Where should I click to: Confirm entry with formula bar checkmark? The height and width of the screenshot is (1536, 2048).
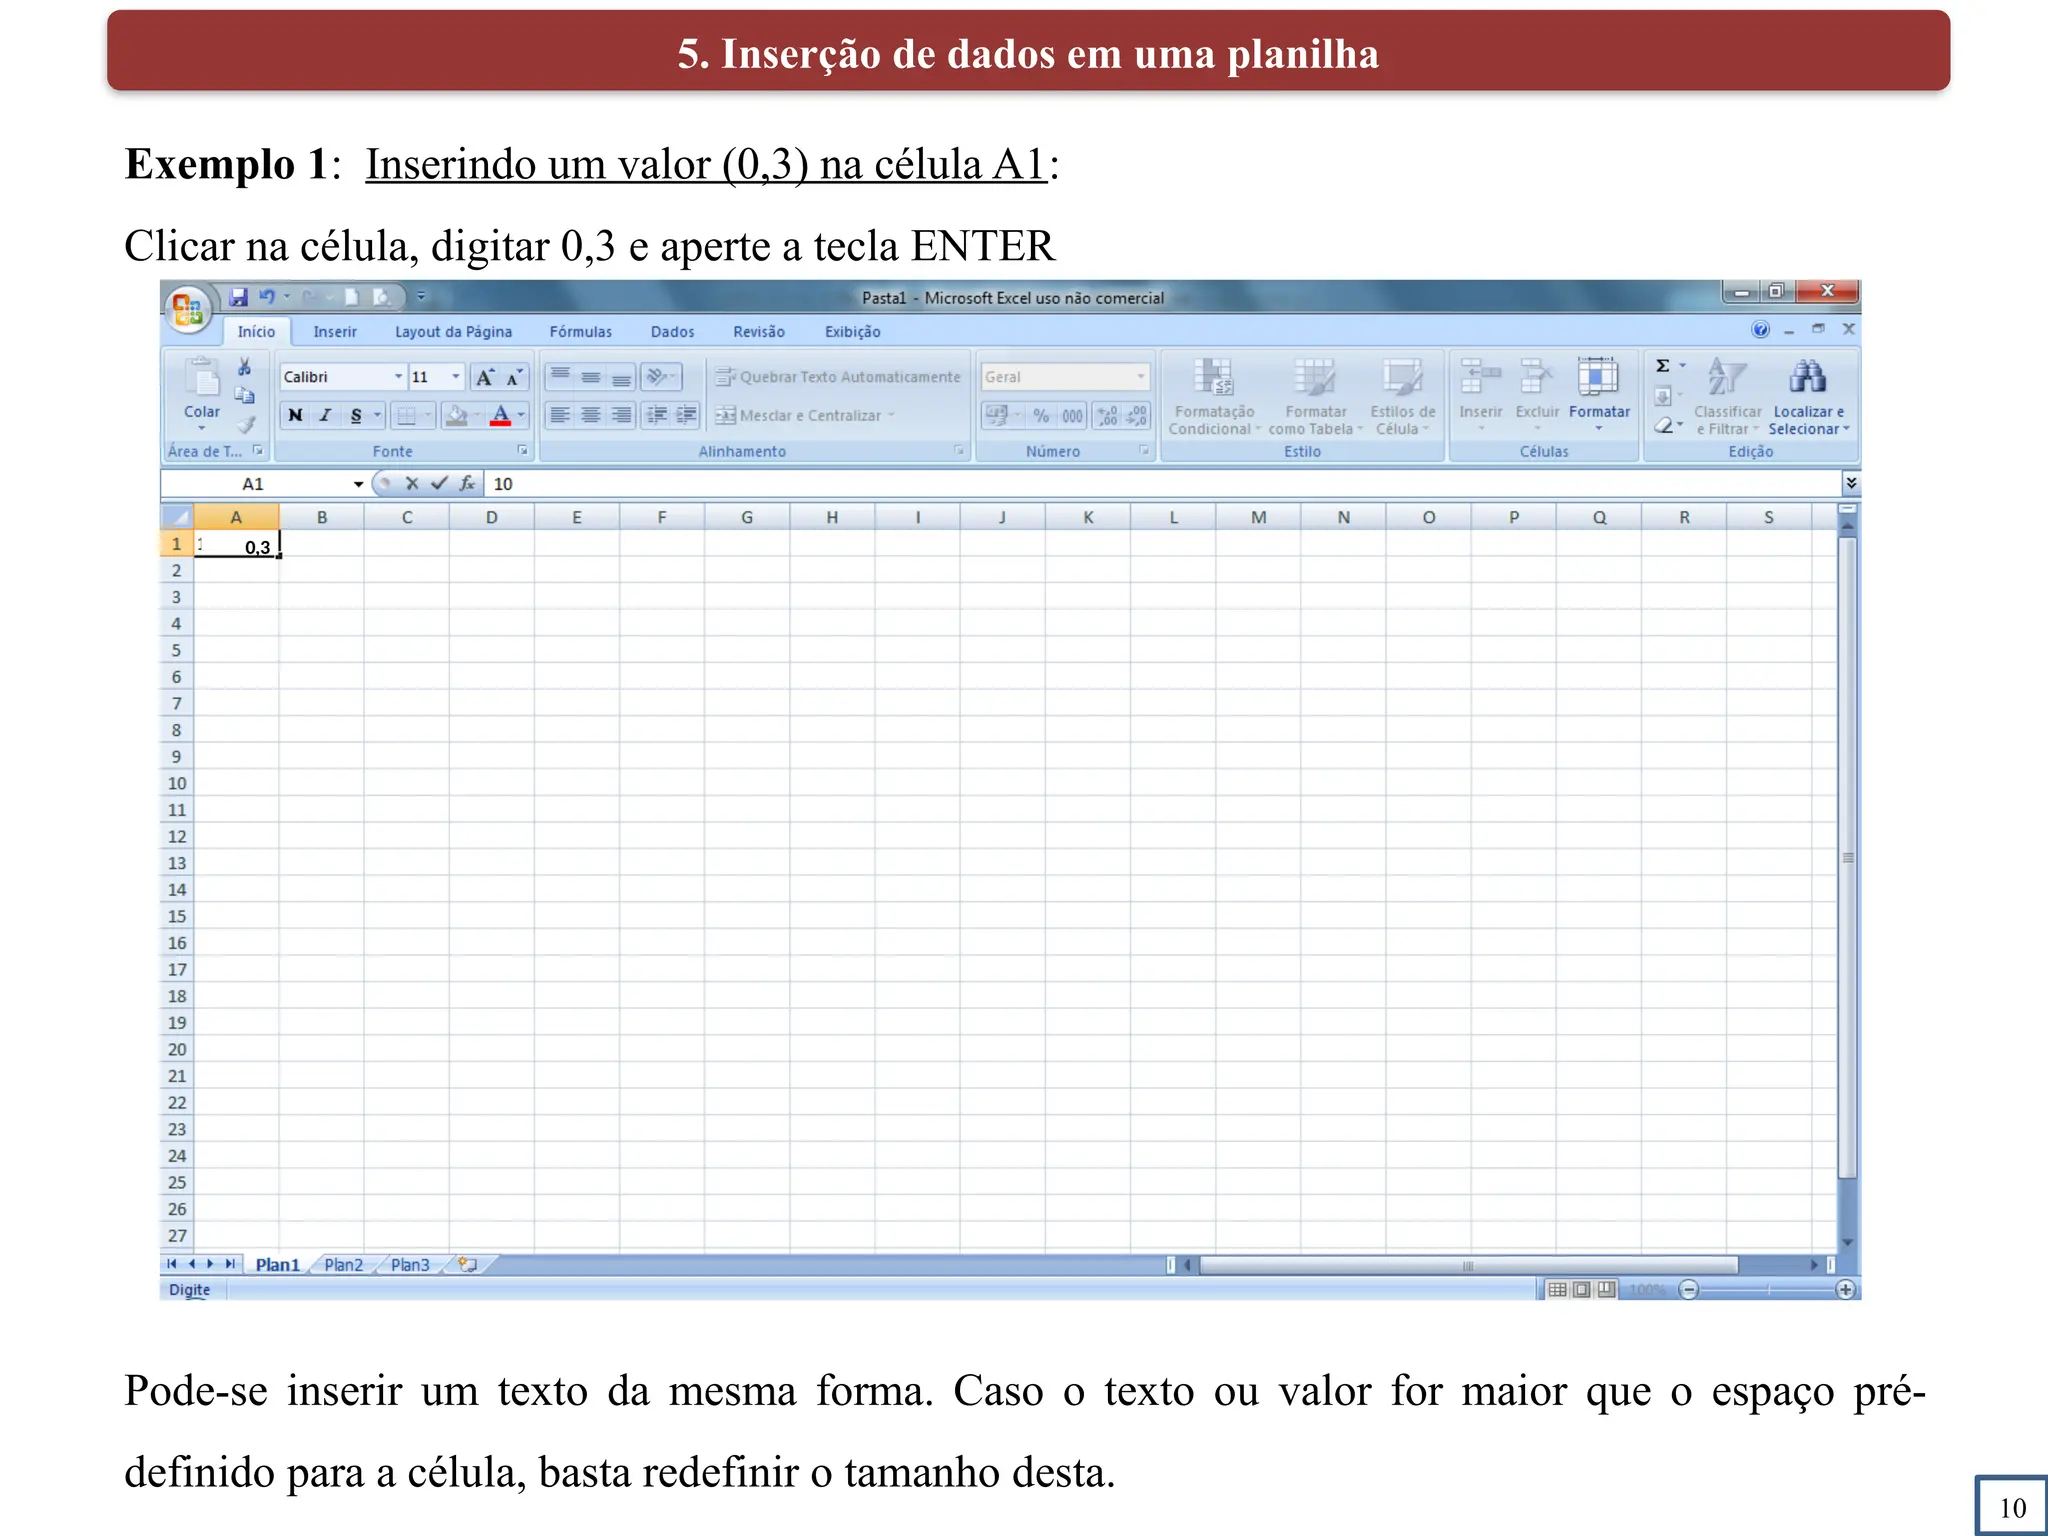pyautogui.click(x=438, y=484)
